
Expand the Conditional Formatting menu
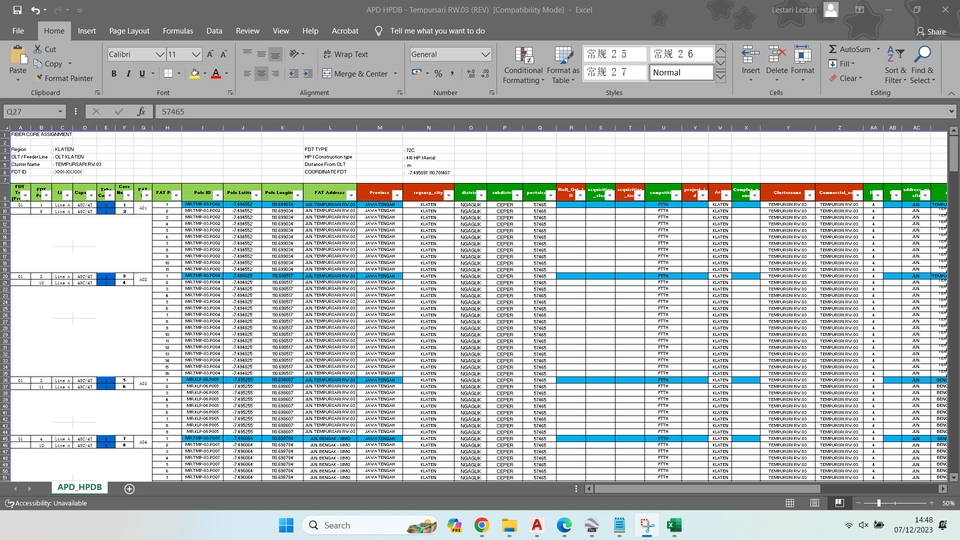click(x=524, y=64)
